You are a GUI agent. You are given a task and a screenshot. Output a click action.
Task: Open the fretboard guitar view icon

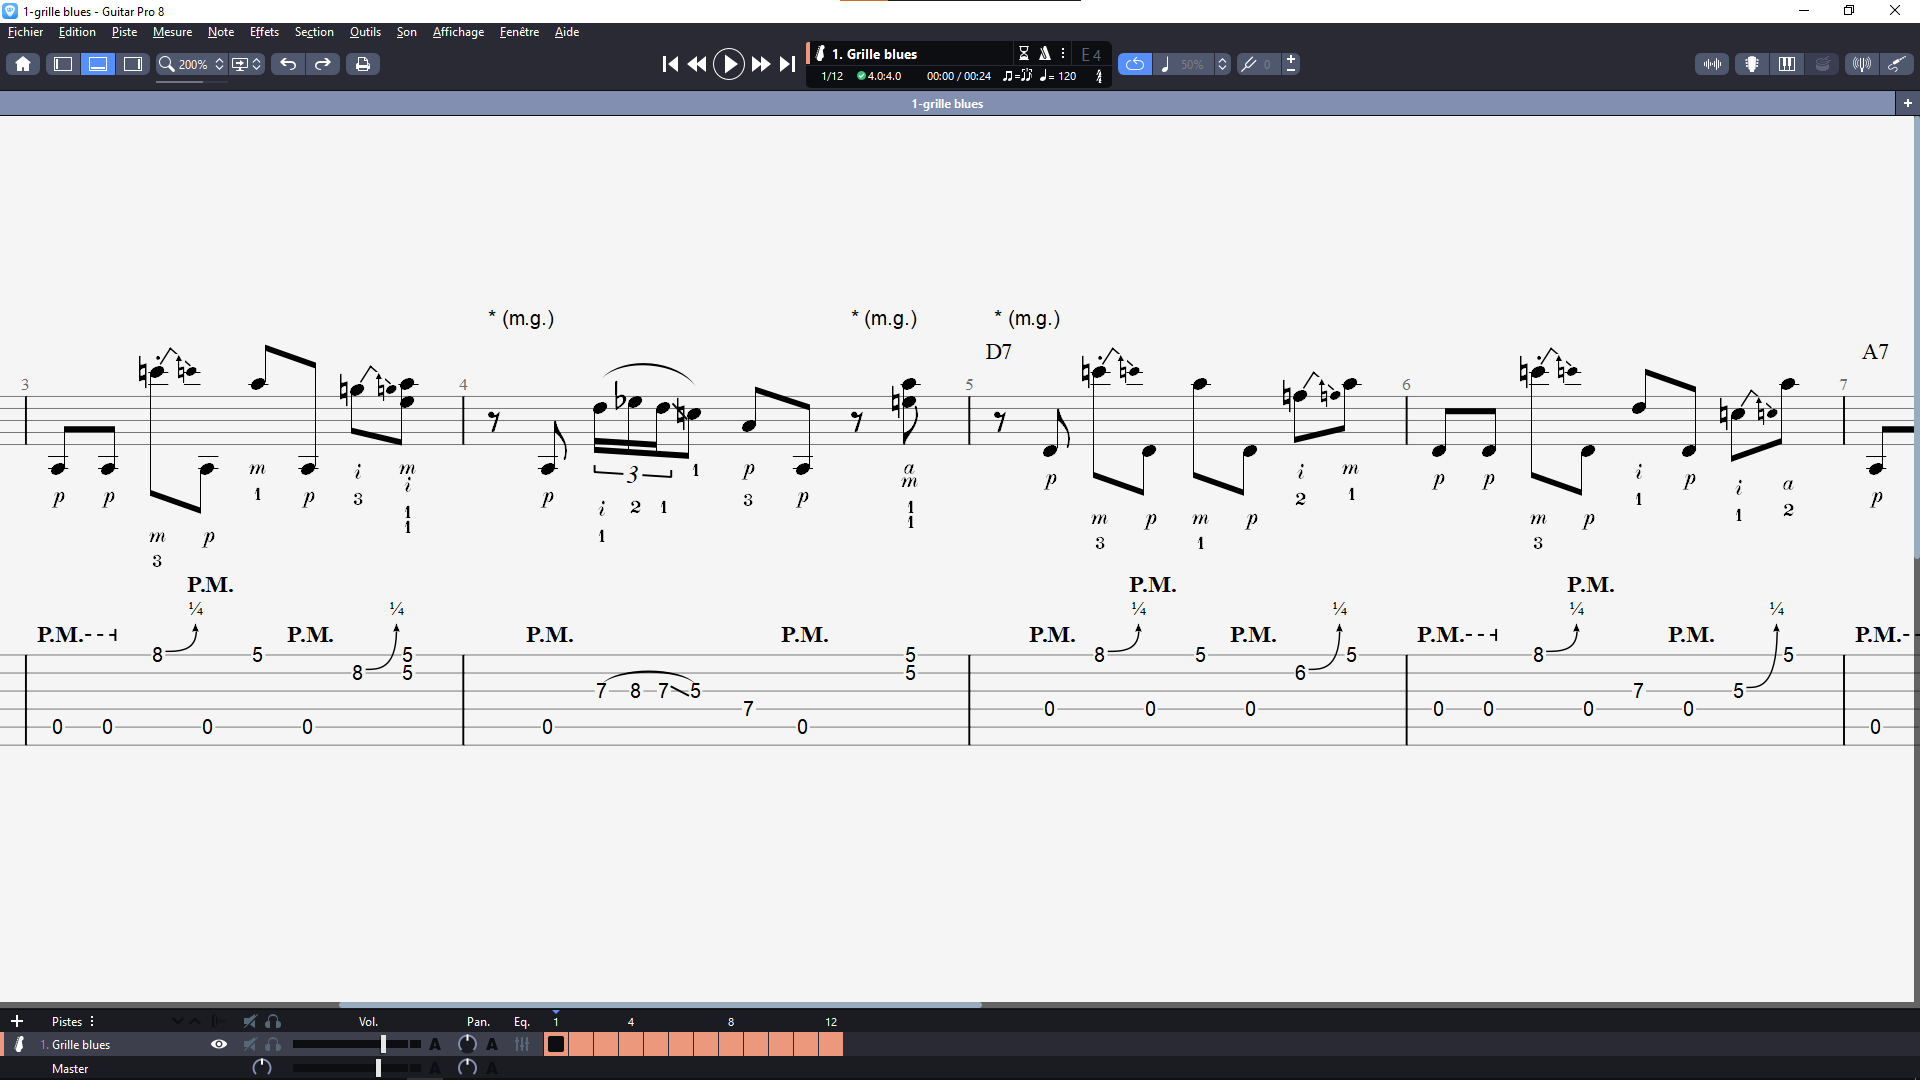pos(1752,64)
